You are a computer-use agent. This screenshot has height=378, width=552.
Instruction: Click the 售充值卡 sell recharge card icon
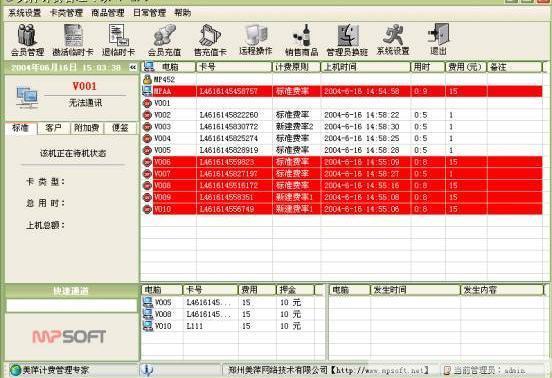tap(210, 40)
